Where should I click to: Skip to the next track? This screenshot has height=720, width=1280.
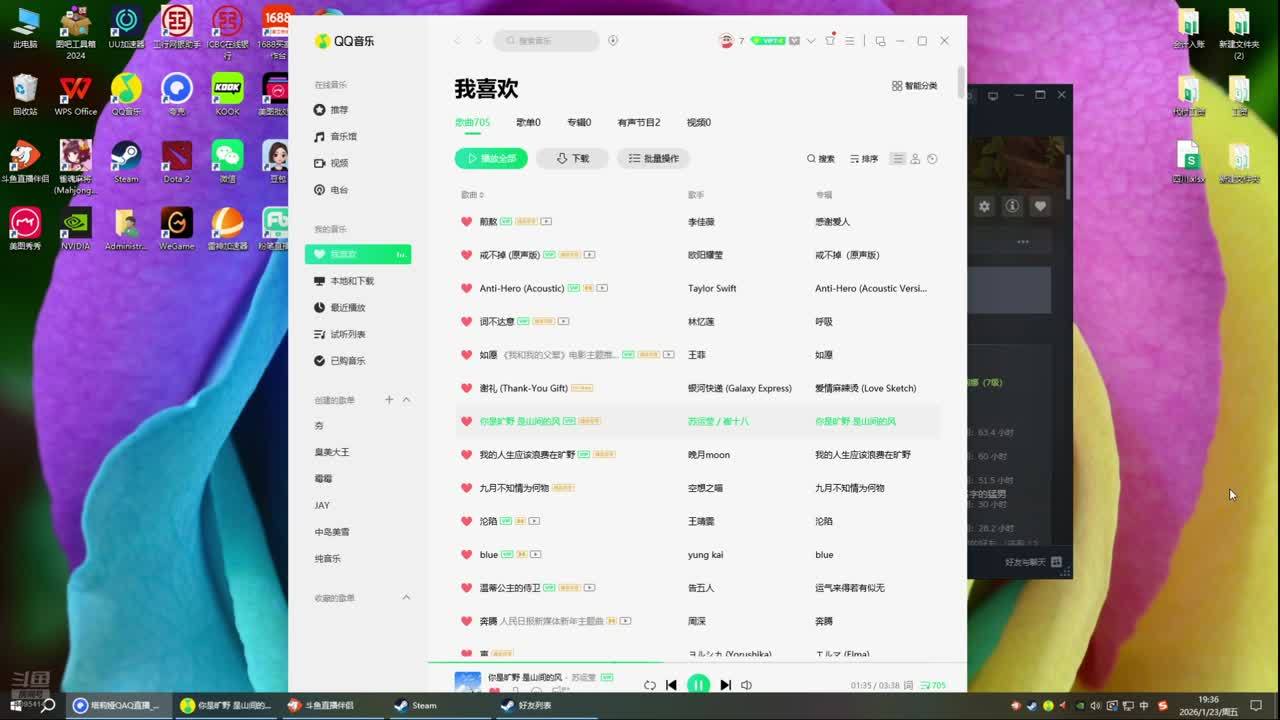click(725, 685)
